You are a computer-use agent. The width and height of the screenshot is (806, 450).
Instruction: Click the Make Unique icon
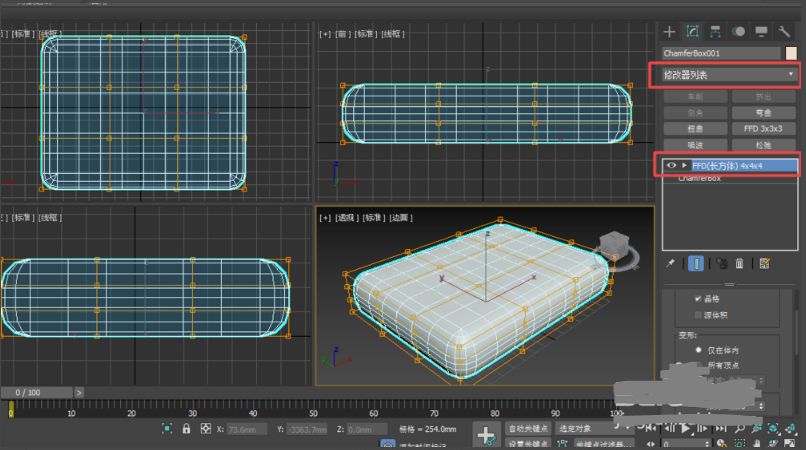[722, 263]
